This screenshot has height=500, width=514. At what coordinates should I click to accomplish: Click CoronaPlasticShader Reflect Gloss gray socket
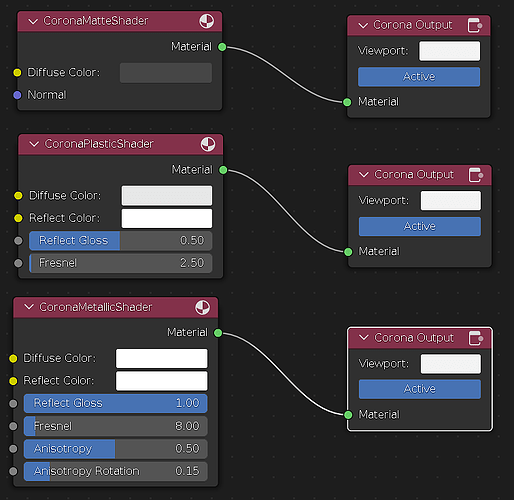pos(18,241)
